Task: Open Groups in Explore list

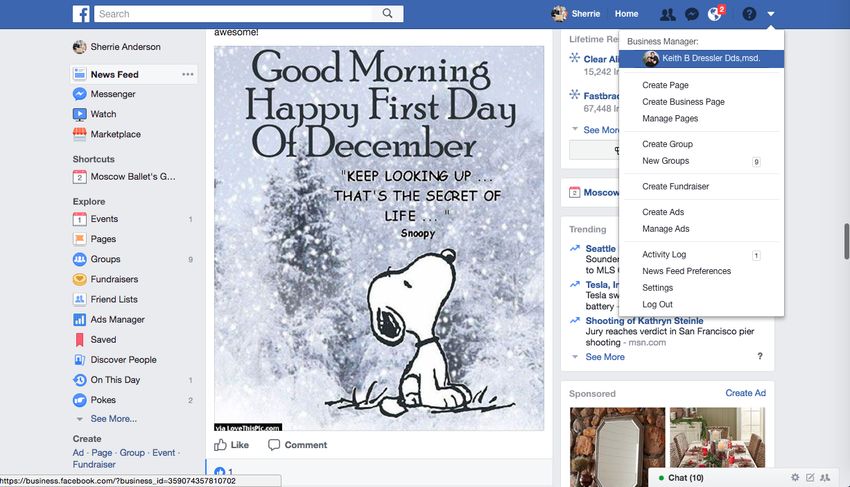Action: (x=105, y=259)
